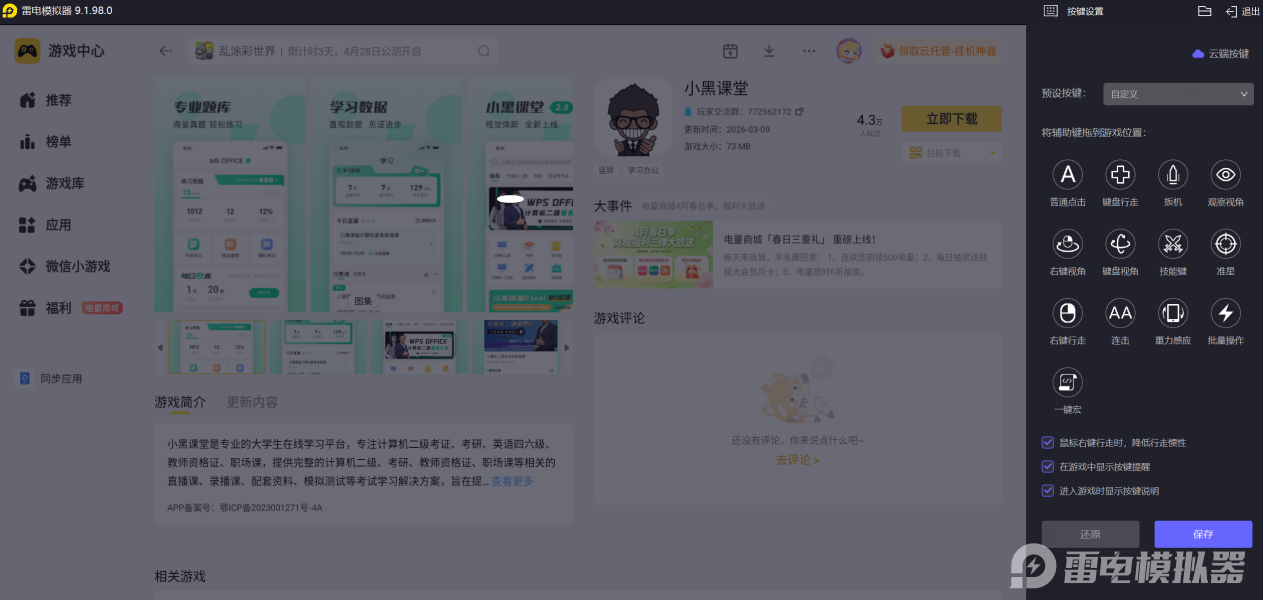Click 领取云托管-挂机神器 banner button

[938, 51]
